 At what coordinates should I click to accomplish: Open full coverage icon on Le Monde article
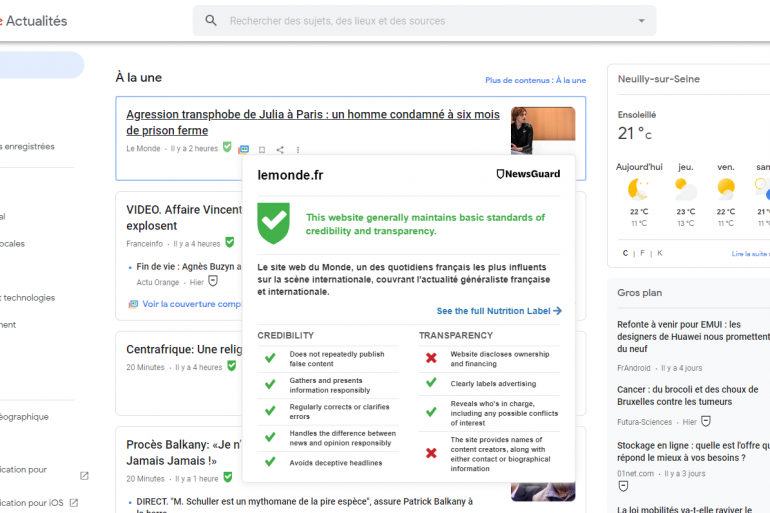(x=244, y=150)
